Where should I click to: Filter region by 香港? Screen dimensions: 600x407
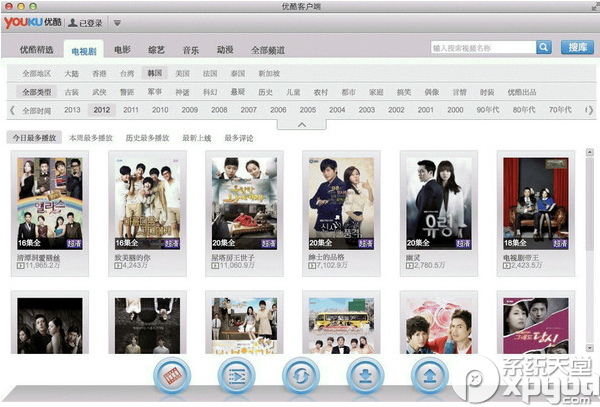click(99, 73)
